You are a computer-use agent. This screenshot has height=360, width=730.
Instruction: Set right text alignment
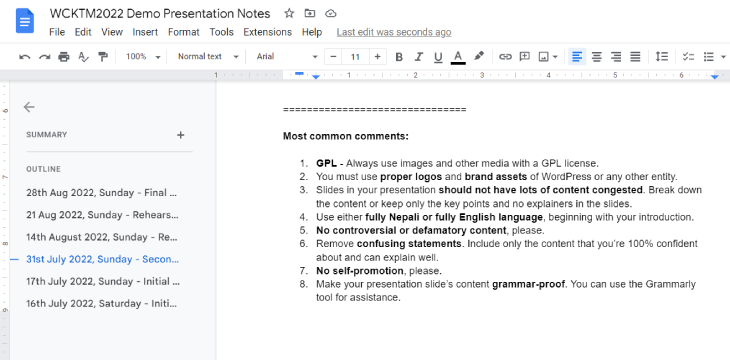[x=616, y=57]
